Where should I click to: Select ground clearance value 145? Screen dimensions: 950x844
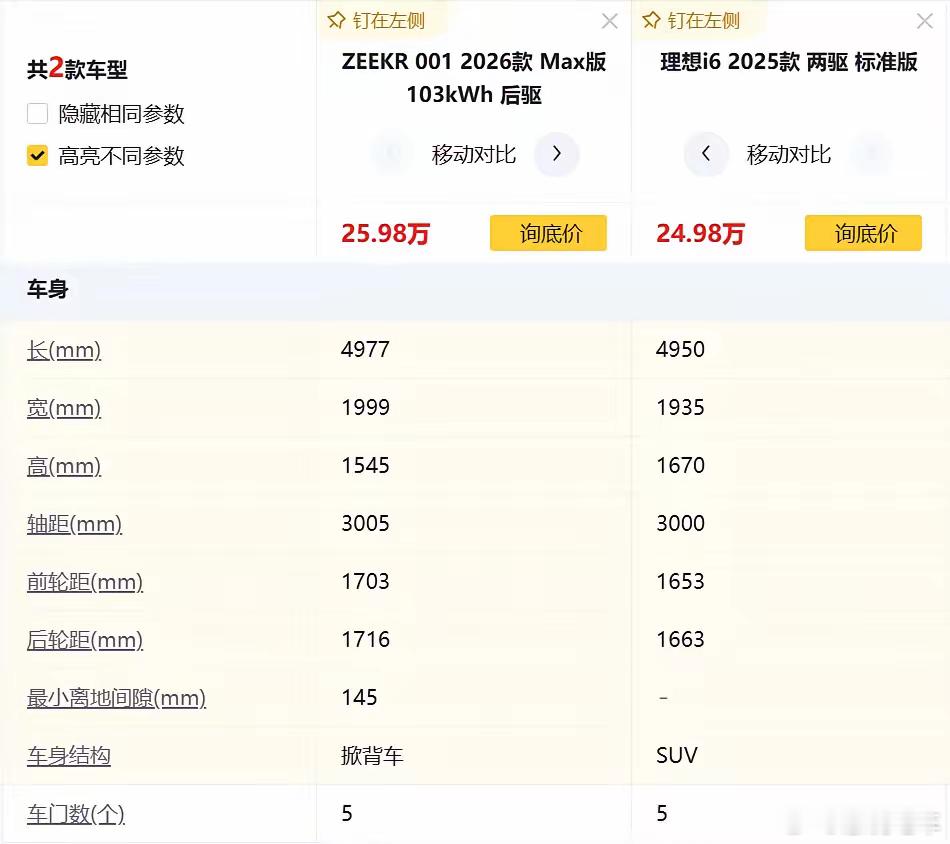click(x=359, y=697)
